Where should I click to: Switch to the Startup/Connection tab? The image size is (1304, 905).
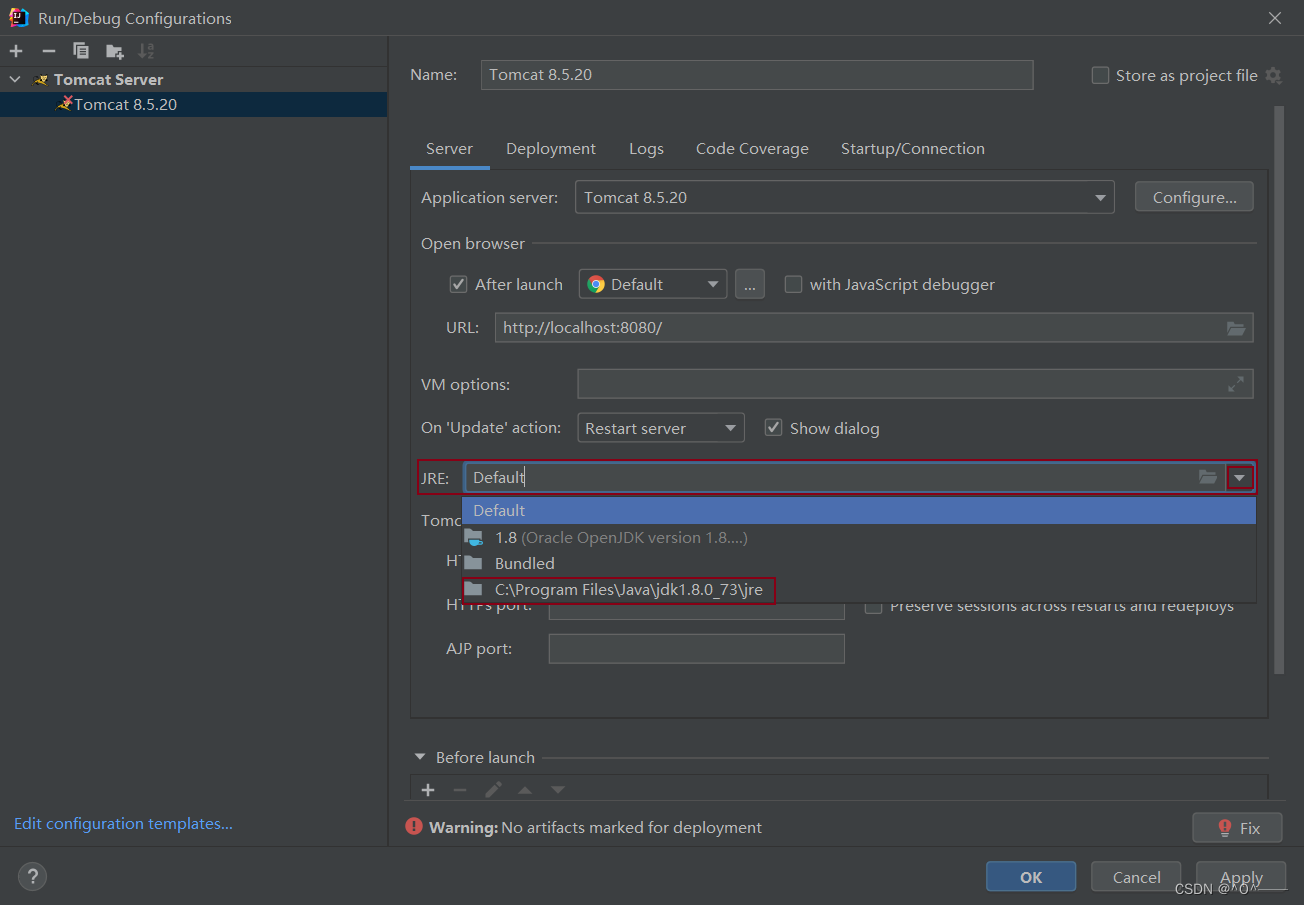point(912,149)
